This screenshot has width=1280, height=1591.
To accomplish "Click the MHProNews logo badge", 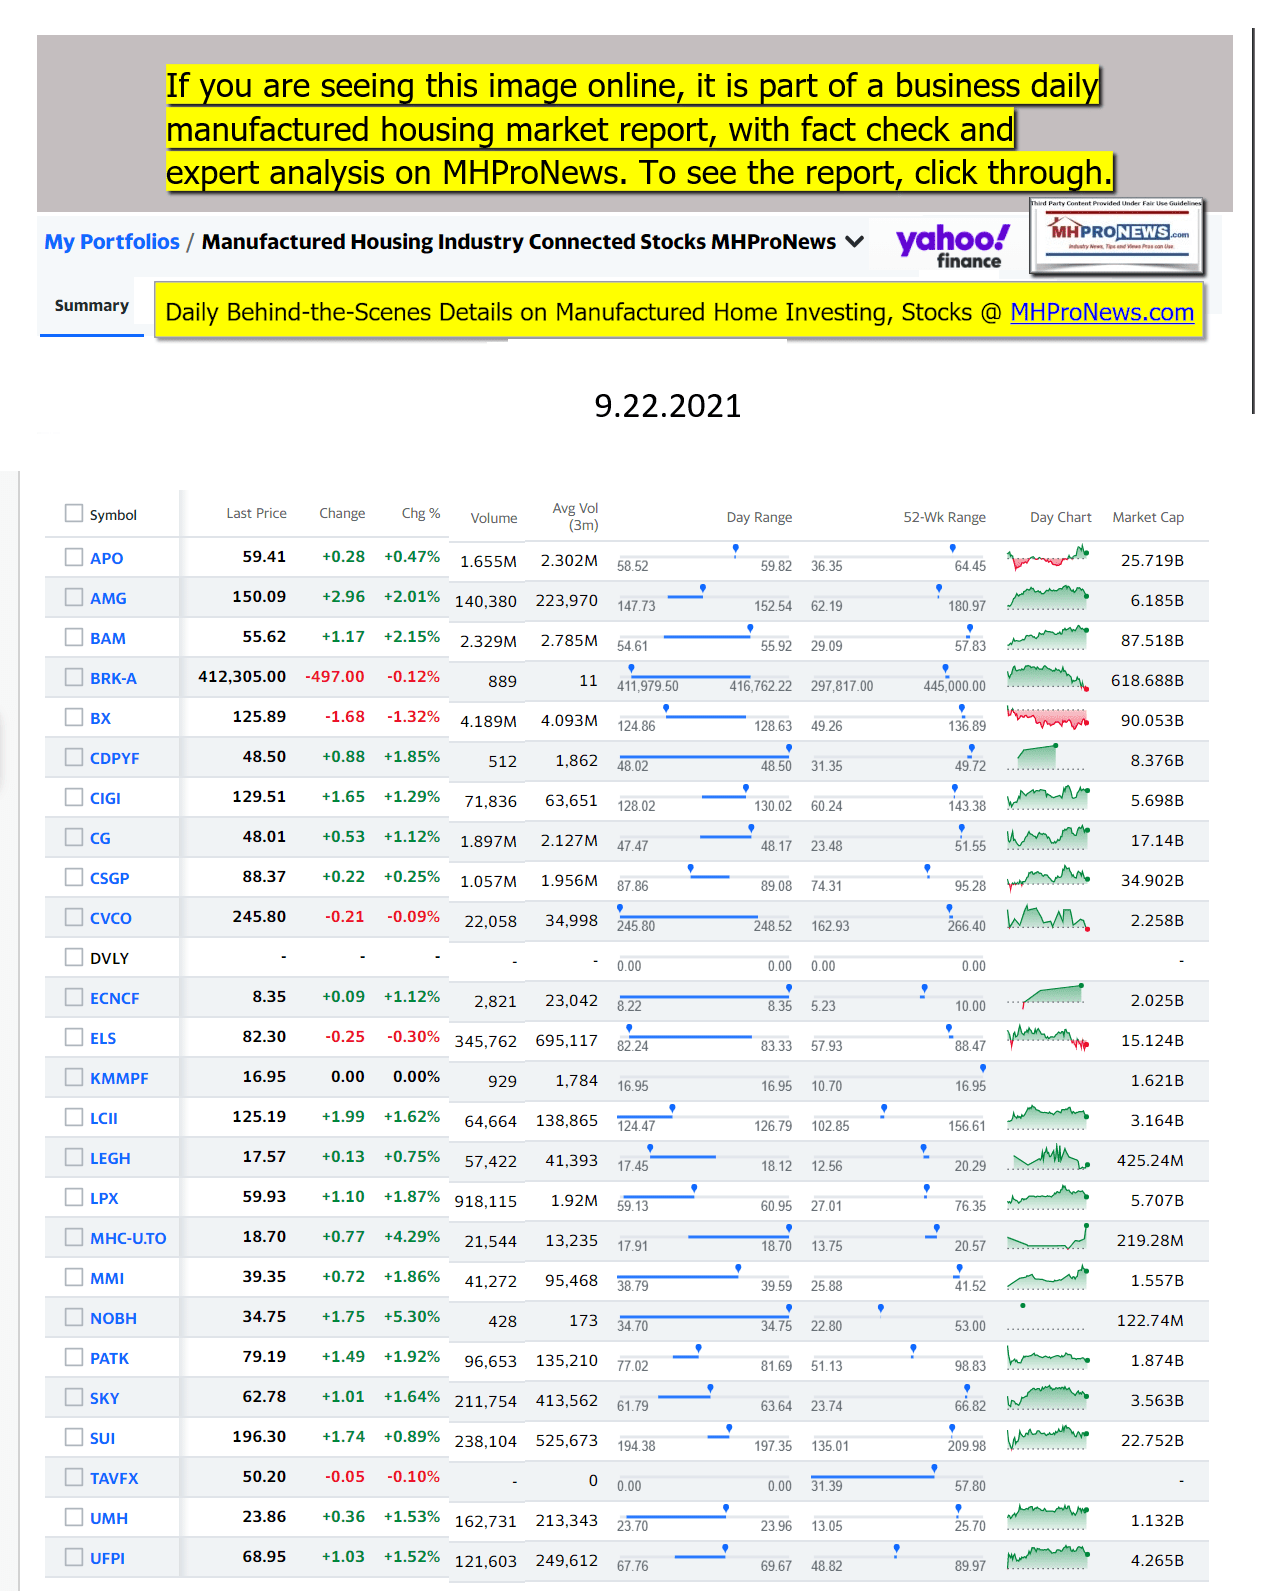I will [1118, 237].
